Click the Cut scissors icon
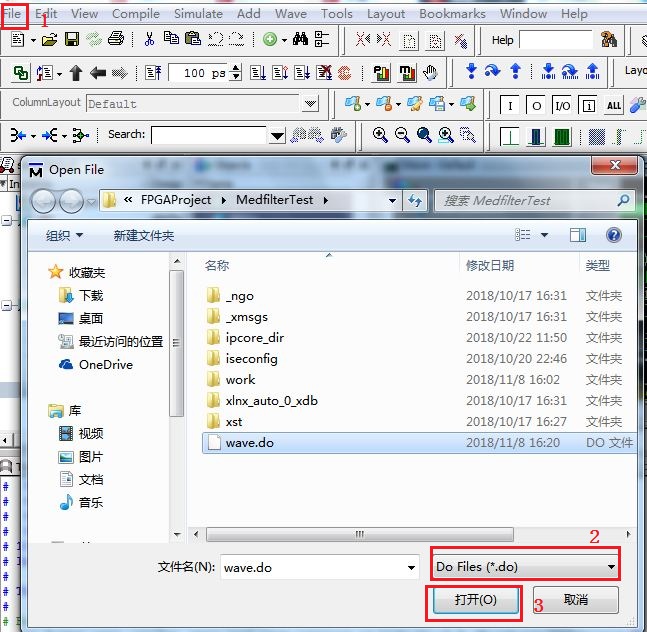Viewport: 647px width, 632px height. (149, 39)
